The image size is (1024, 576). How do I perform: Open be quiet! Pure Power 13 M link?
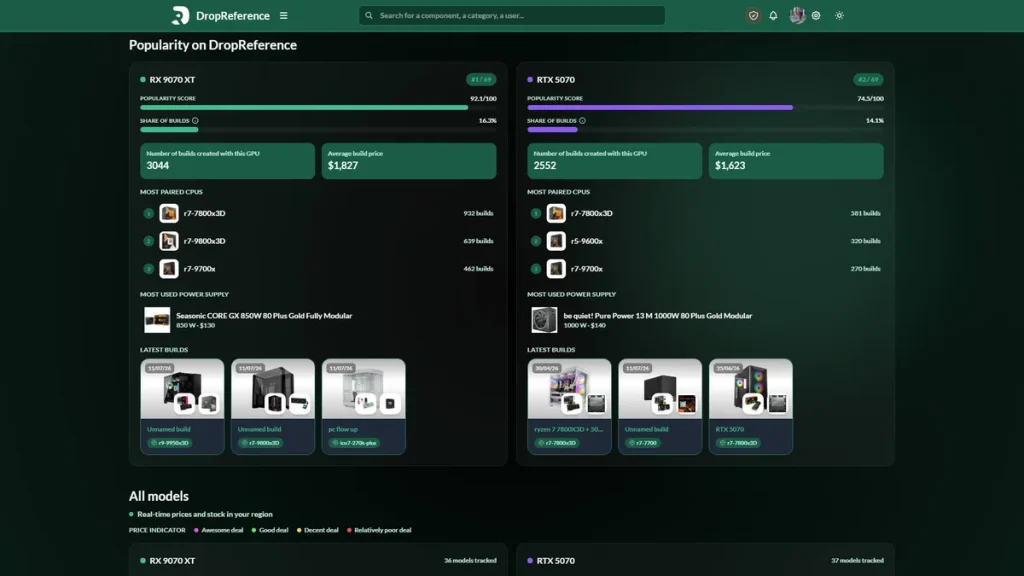658,315
